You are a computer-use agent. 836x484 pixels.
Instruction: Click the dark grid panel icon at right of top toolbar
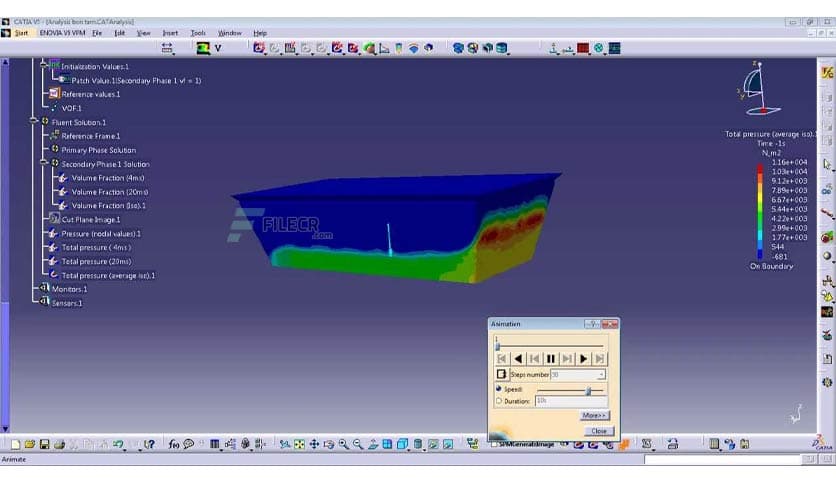615,48
